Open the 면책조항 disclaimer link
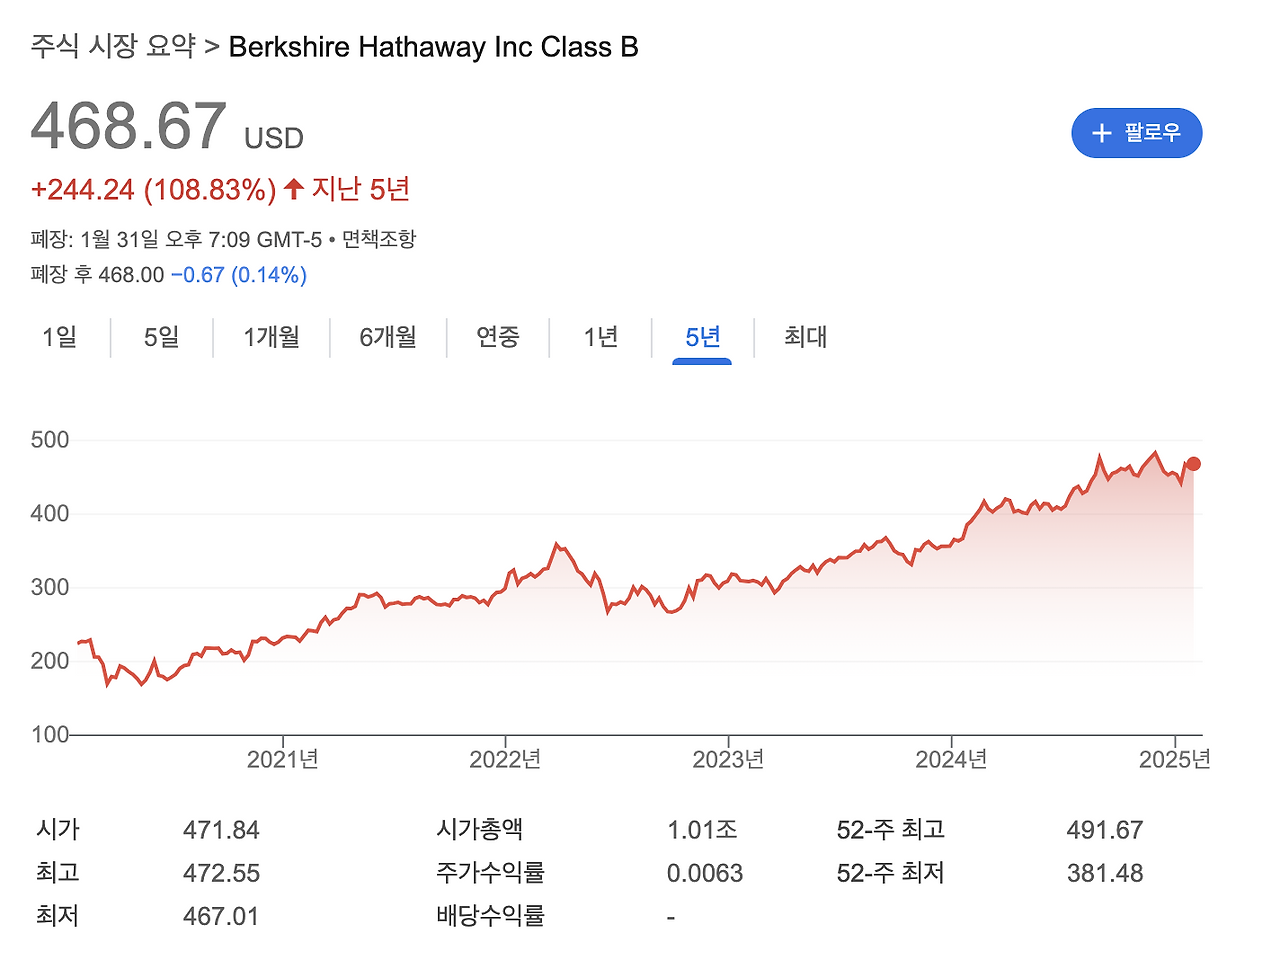The image size is (1280, 960). pyautogui.click(x=380, y=239)
